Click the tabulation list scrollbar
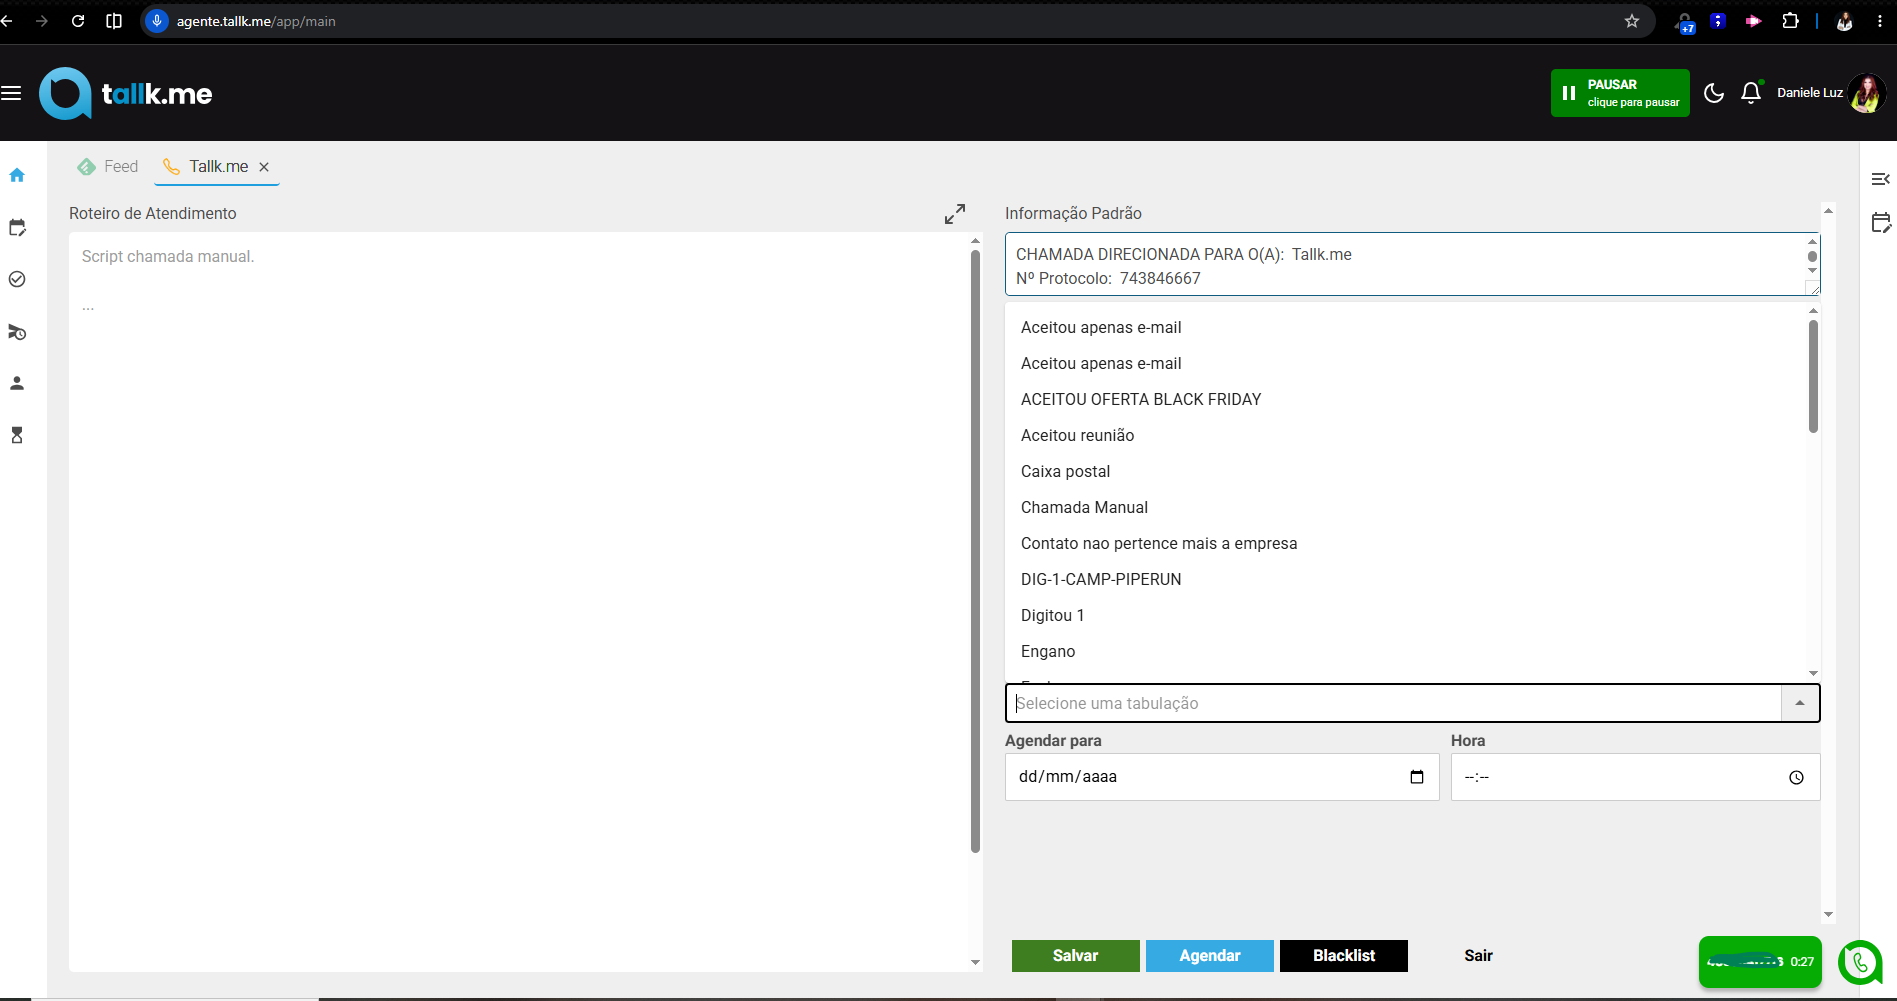Image resolution: width=1897 pixels, height=1001 pixels. (x=1813, y=377)
